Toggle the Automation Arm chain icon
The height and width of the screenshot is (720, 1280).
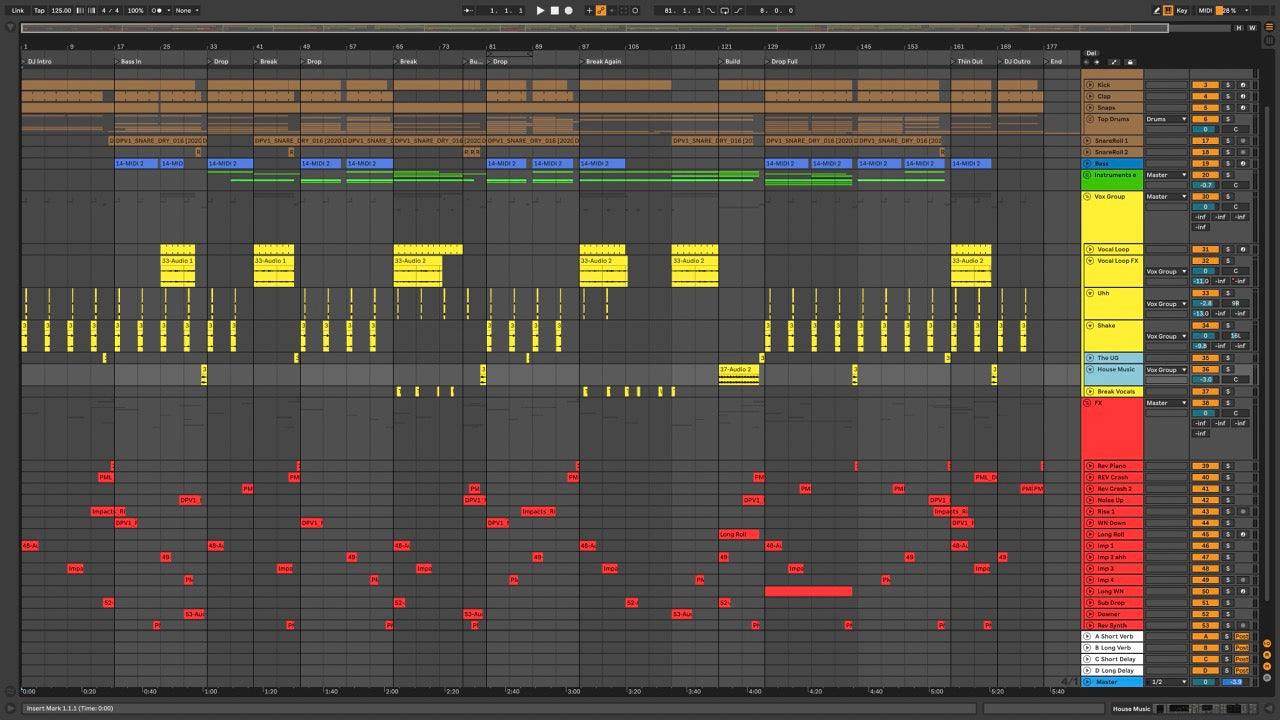point(601,10)
